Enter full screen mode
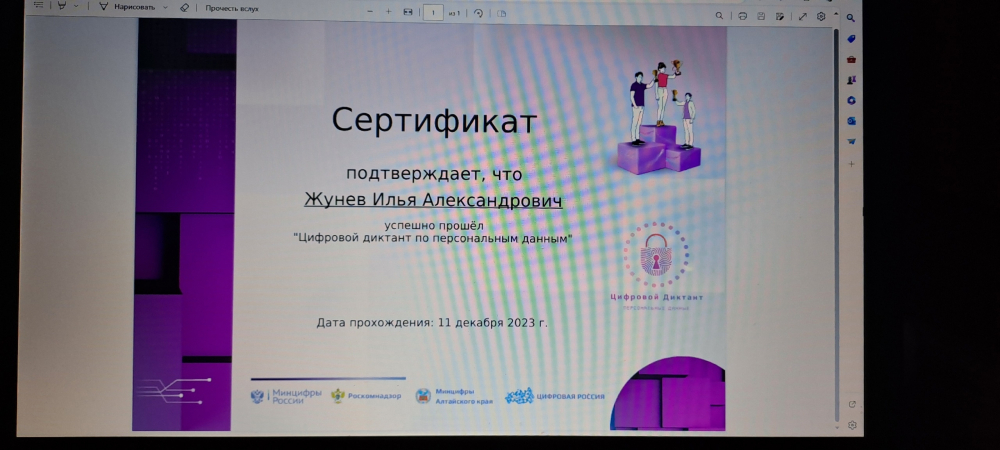This screenshot has width=1000, height=450. (802, 16)
